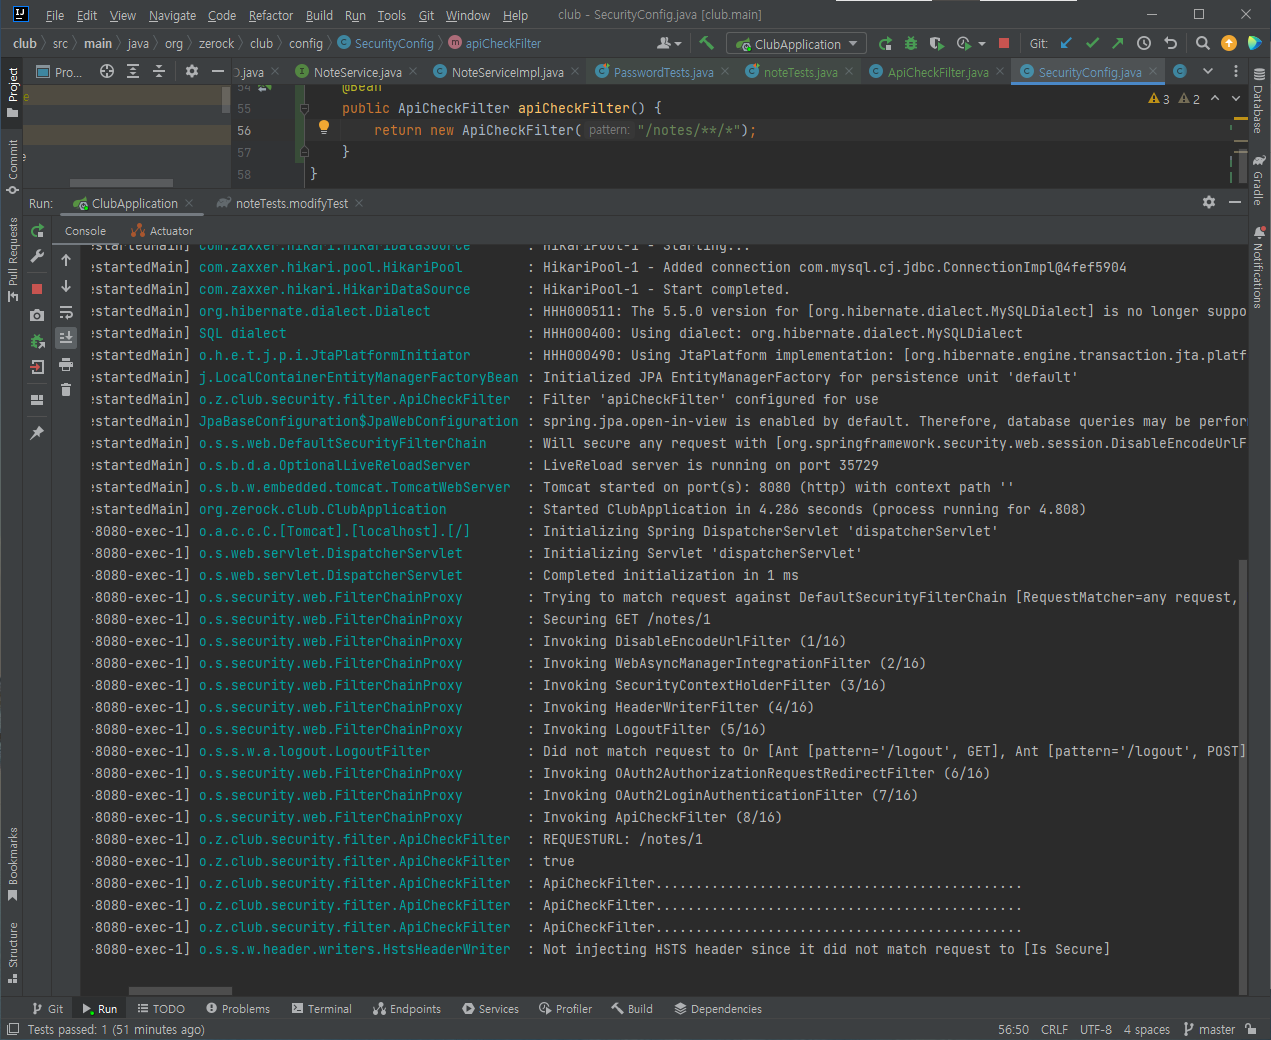Show Git history clock icon

tap(1144, 43)
